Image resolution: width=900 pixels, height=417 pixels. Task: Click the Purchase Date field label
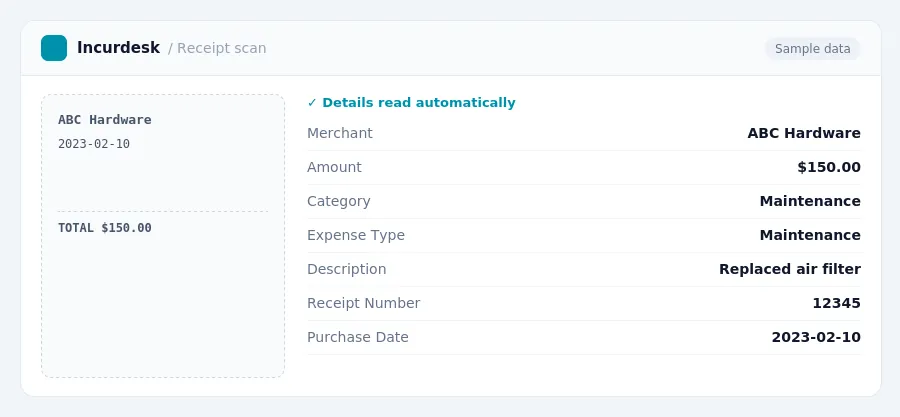358,337
